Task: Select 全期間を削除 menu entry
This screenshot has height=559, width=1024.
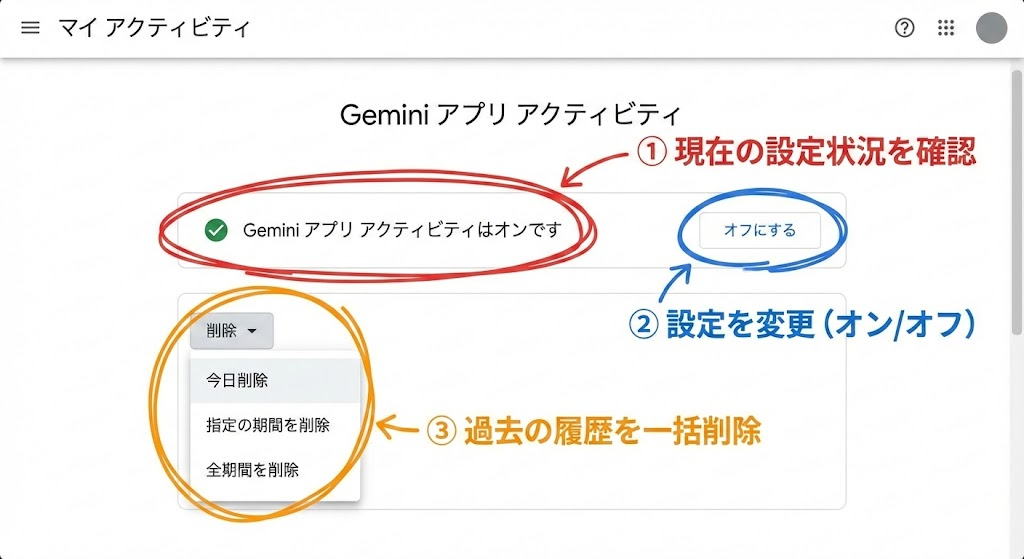Action: point(252,469)
